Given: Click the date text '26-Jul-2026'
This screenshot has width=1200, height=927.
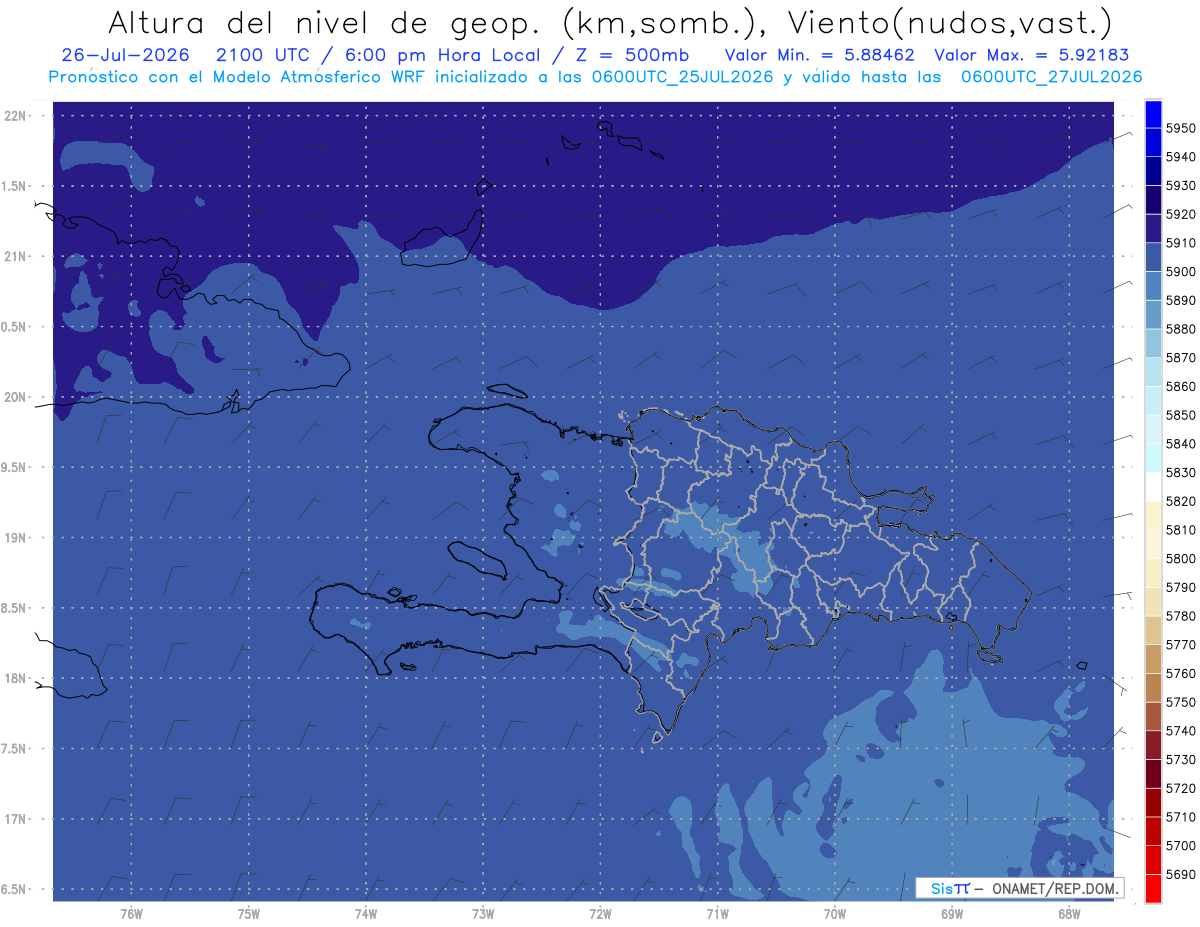Looking at the screenshot, I should point(125,55).
